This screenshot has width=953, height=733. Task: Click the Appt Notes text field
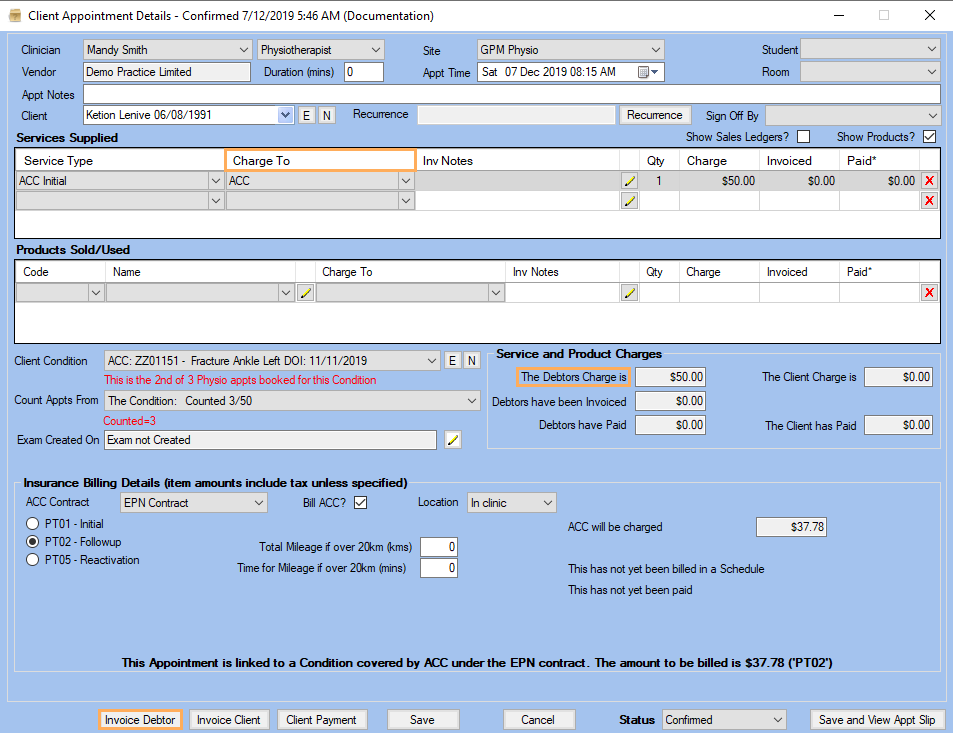click(x=512, y=94)
